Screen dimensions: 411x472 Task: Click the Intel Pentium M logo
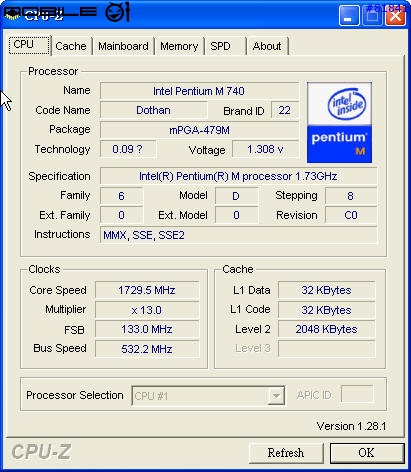coord(339,122)
